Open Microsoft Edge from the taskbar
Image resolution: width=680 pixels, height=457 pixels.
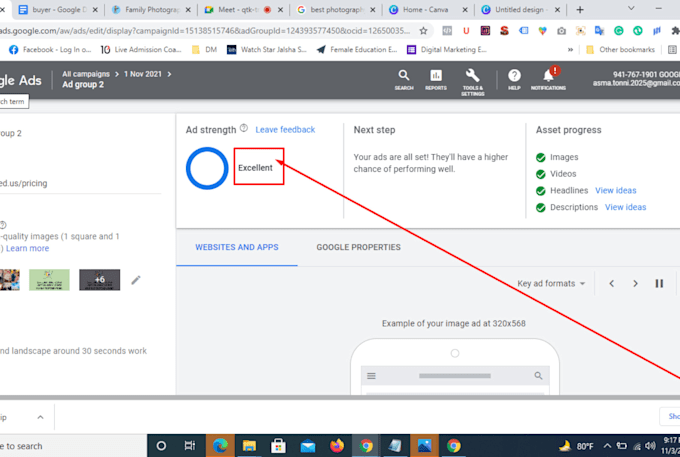pyautogui.click(x=220, y=445)
